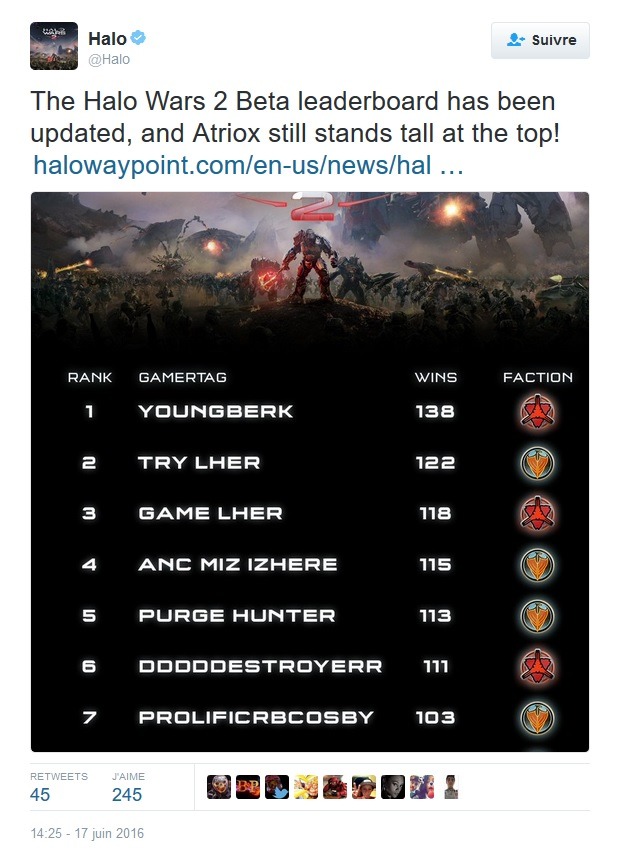Click the faction icon beside PROLIFICRBCOSBY
Screen dimensions: 624x852
point(538,717)
